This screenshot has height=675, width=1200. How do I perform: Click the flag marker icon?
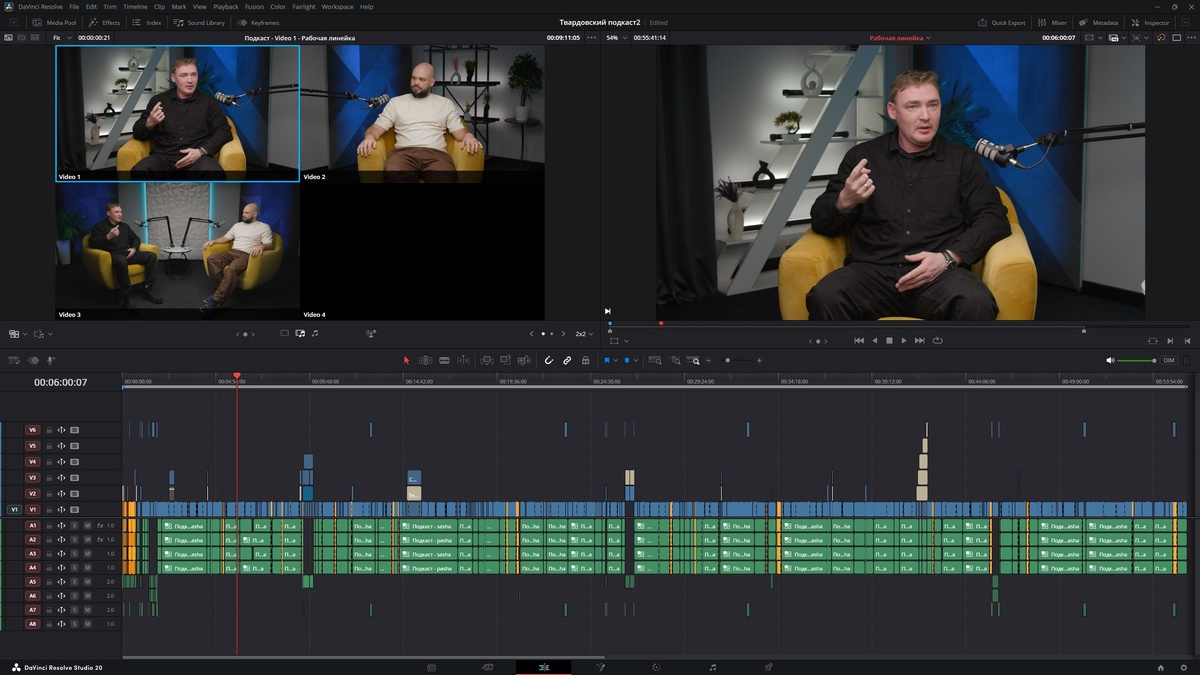click(606, 360)
